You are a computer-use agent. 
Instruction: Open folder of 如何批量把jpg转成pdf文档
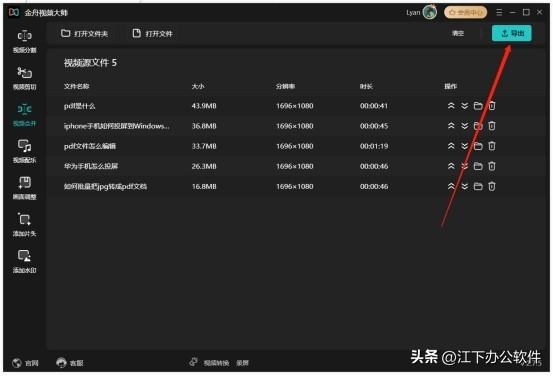[478, 186]
